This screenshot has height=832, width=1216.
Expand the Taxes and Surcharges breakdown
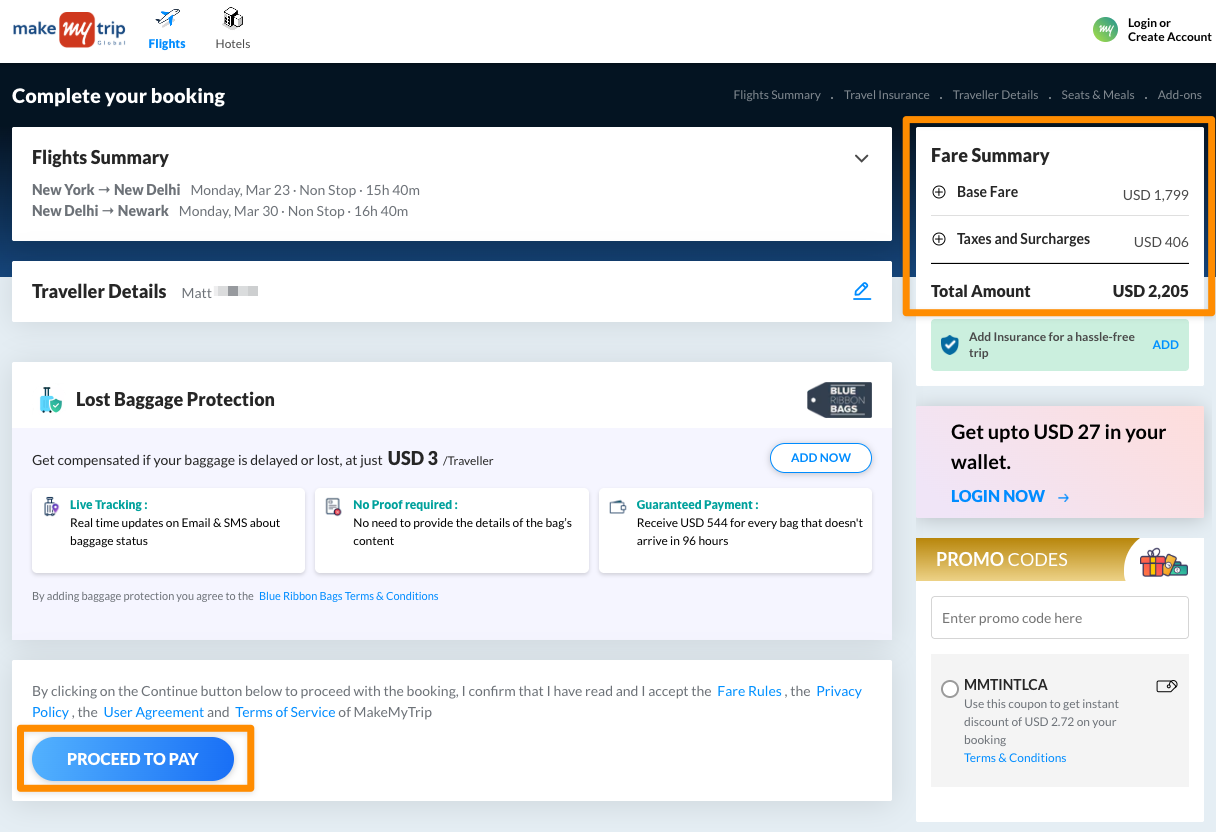click(939, 239)
